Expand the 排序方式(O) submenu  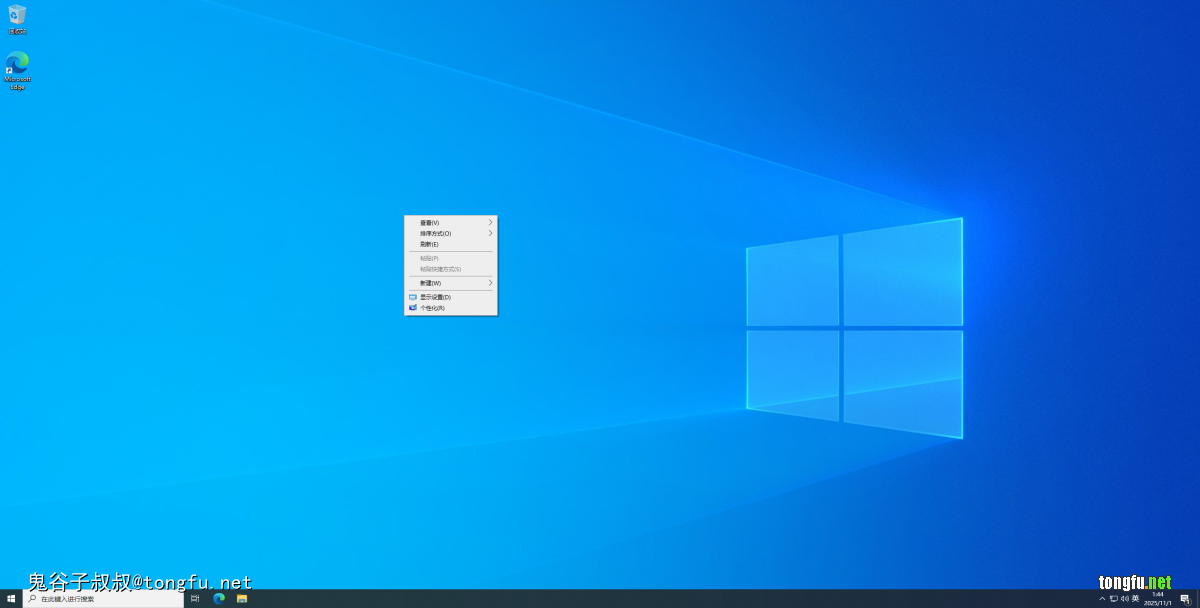pyautogui.click(x=450, y=233)
